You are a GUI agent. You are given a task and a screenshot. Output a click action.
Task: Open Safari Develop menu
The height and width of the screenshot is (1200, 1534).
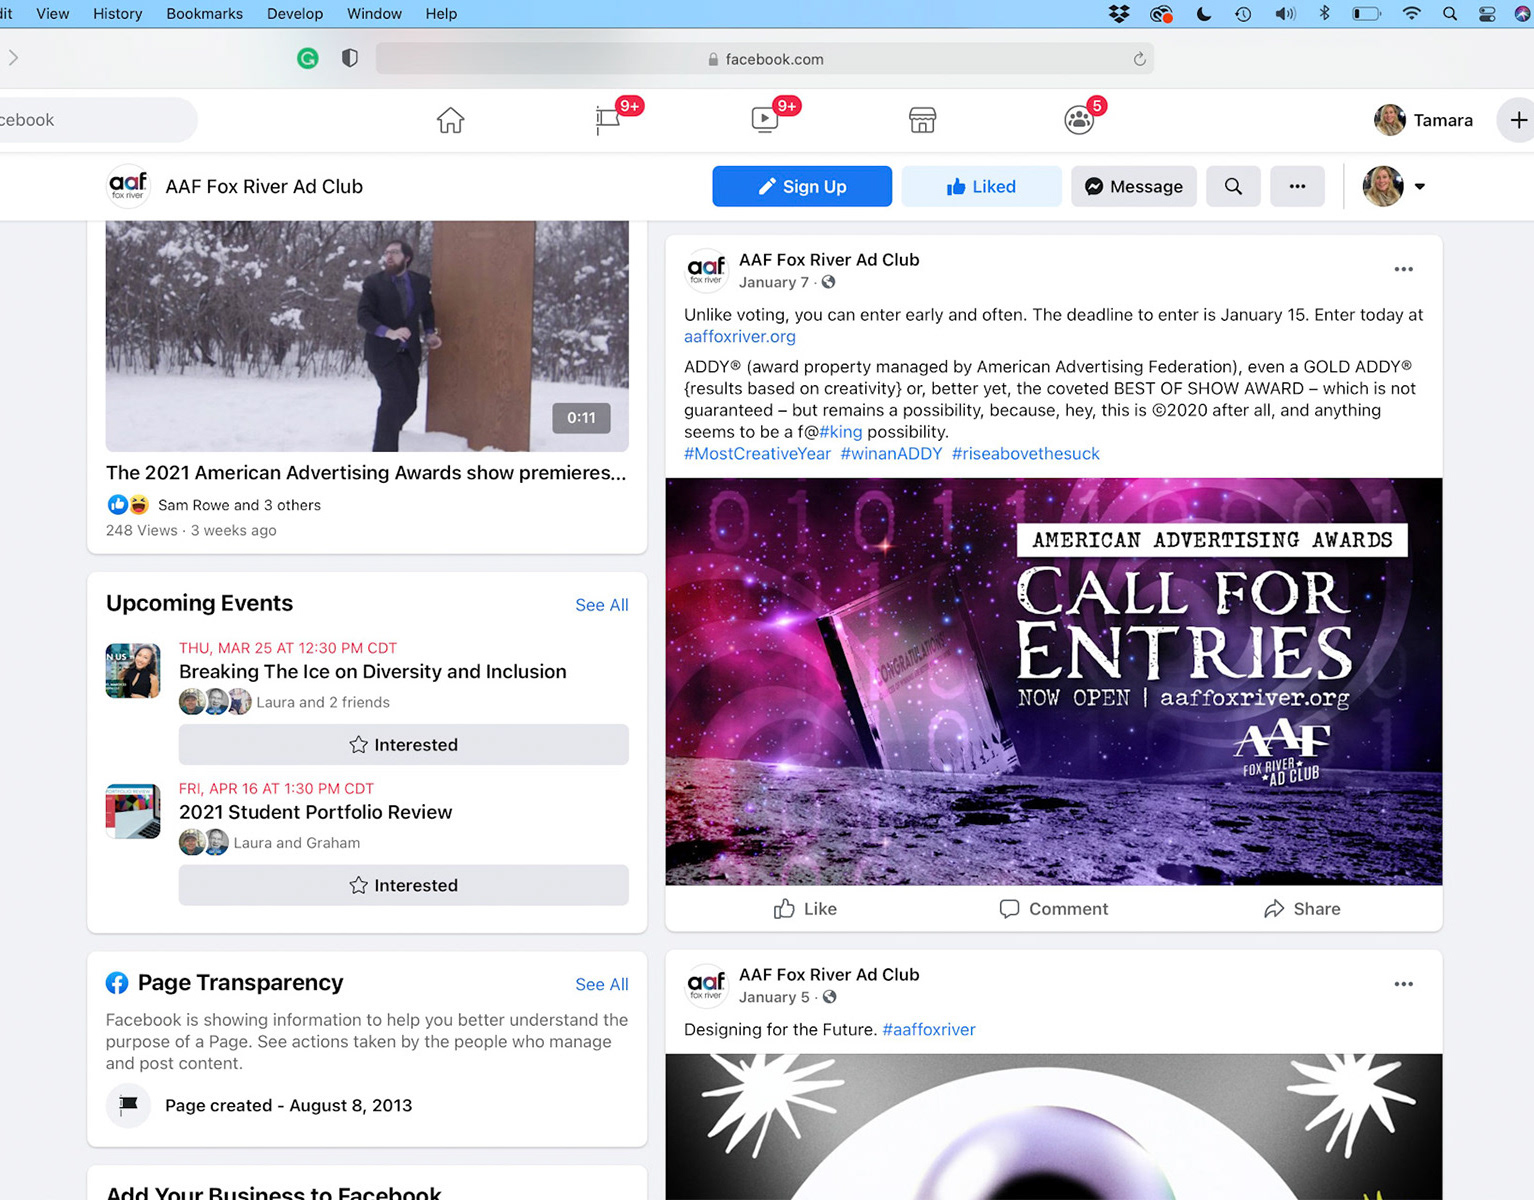(295, 13)
